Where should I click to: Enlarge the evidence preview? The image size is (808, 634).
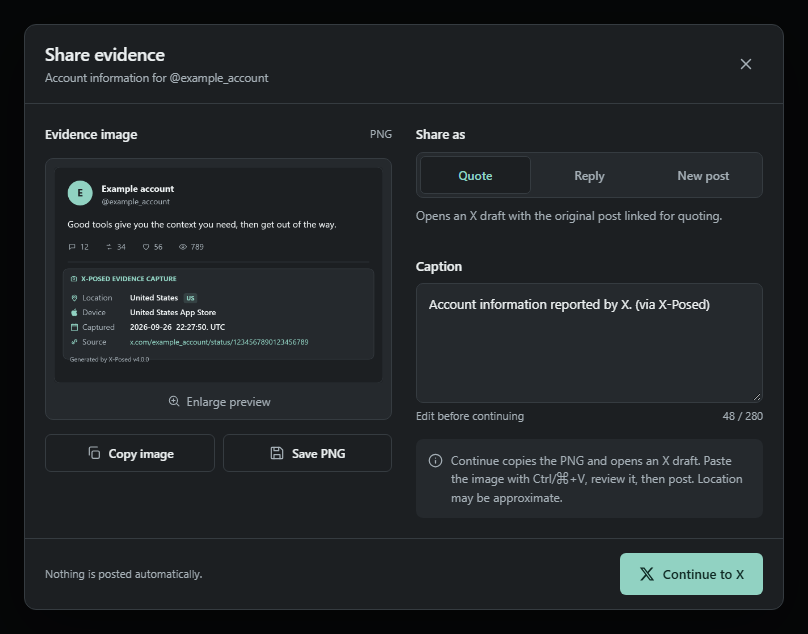coord(219,402)
